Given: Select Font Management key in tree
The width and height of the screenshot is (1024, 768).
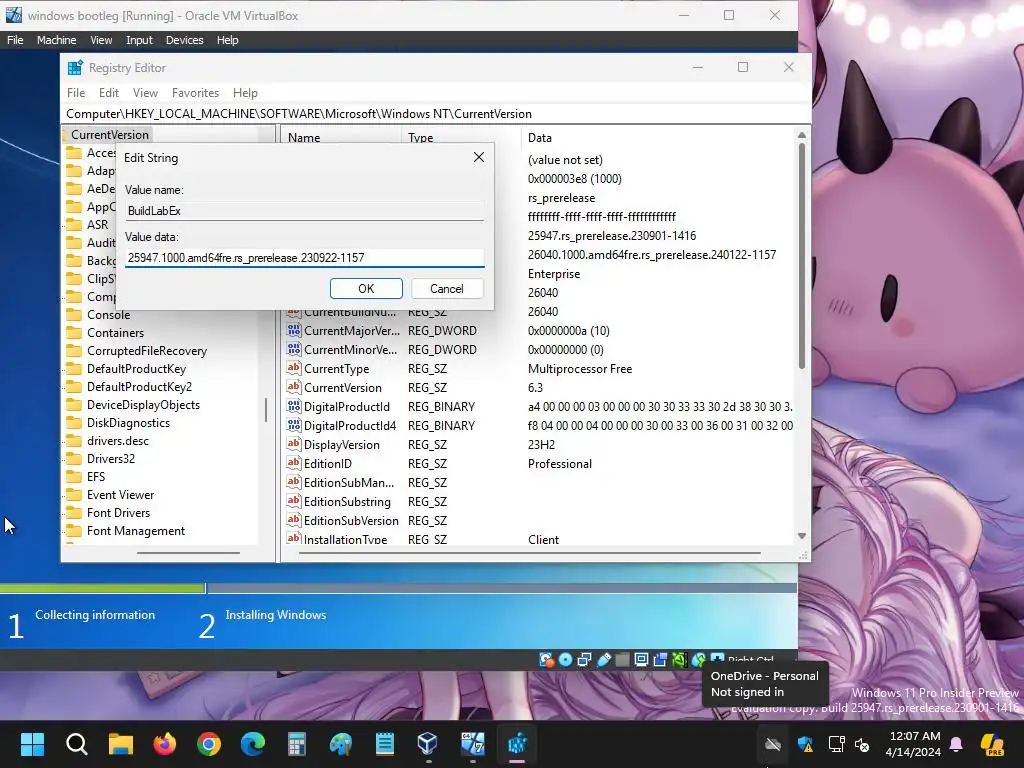Looking at the screenshot, I should 136,531.
